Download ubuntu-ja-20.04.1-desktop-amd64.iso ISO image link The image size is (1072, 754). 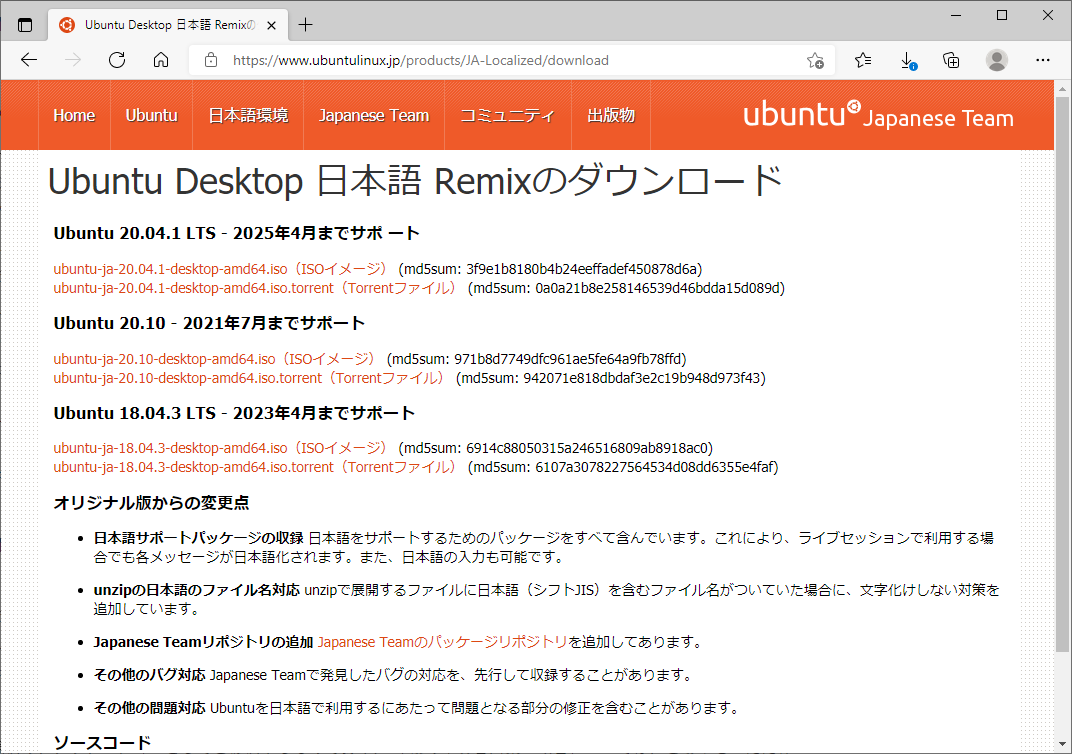coord(221,269)
